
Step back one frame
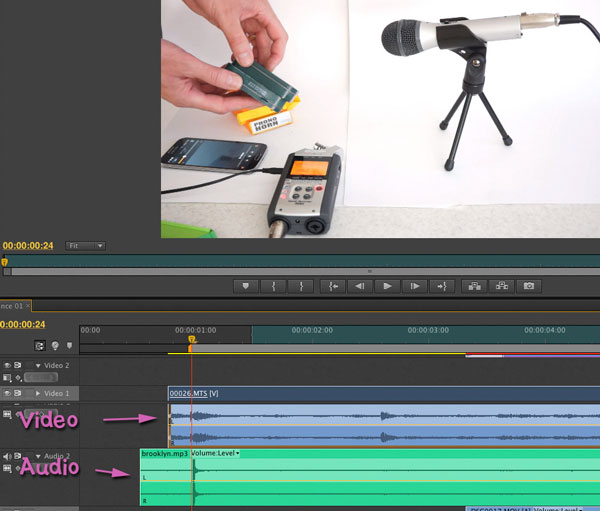tap(360, 286)
